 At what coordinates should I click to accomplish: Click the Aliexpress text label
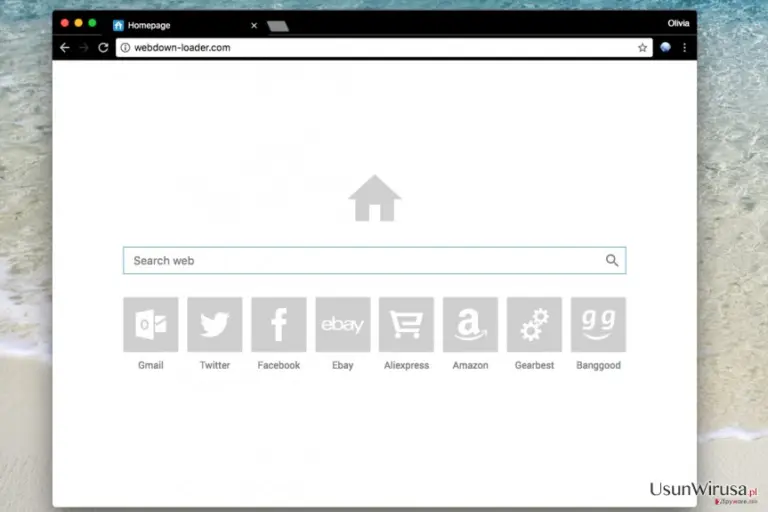pyautogui.click(x=406, y=365)
